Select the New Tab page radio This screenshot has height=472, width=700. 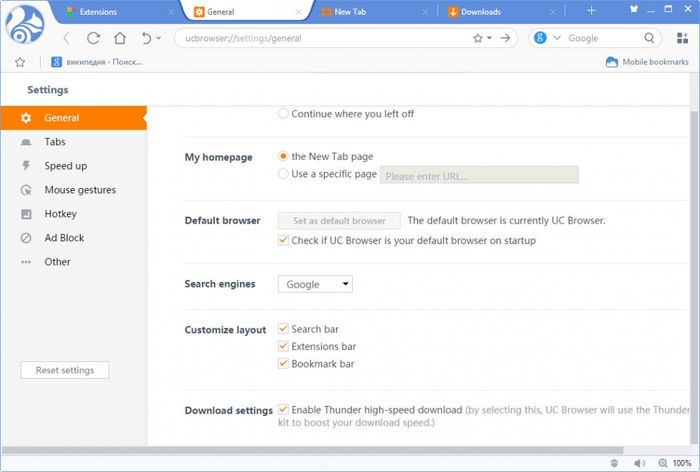(283, 156)
